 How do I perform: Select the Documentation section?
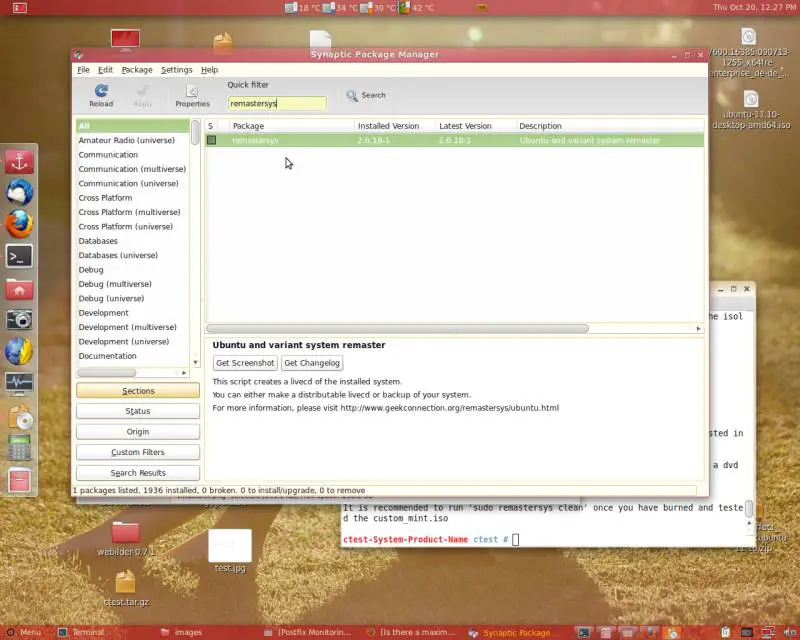[x=133, y=356]
